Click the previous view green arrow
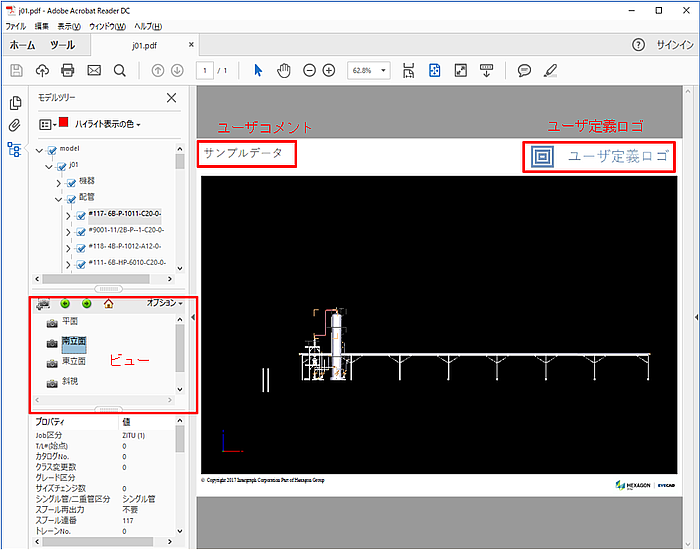This screenshot has height=551, width=700. pos(65,304)
